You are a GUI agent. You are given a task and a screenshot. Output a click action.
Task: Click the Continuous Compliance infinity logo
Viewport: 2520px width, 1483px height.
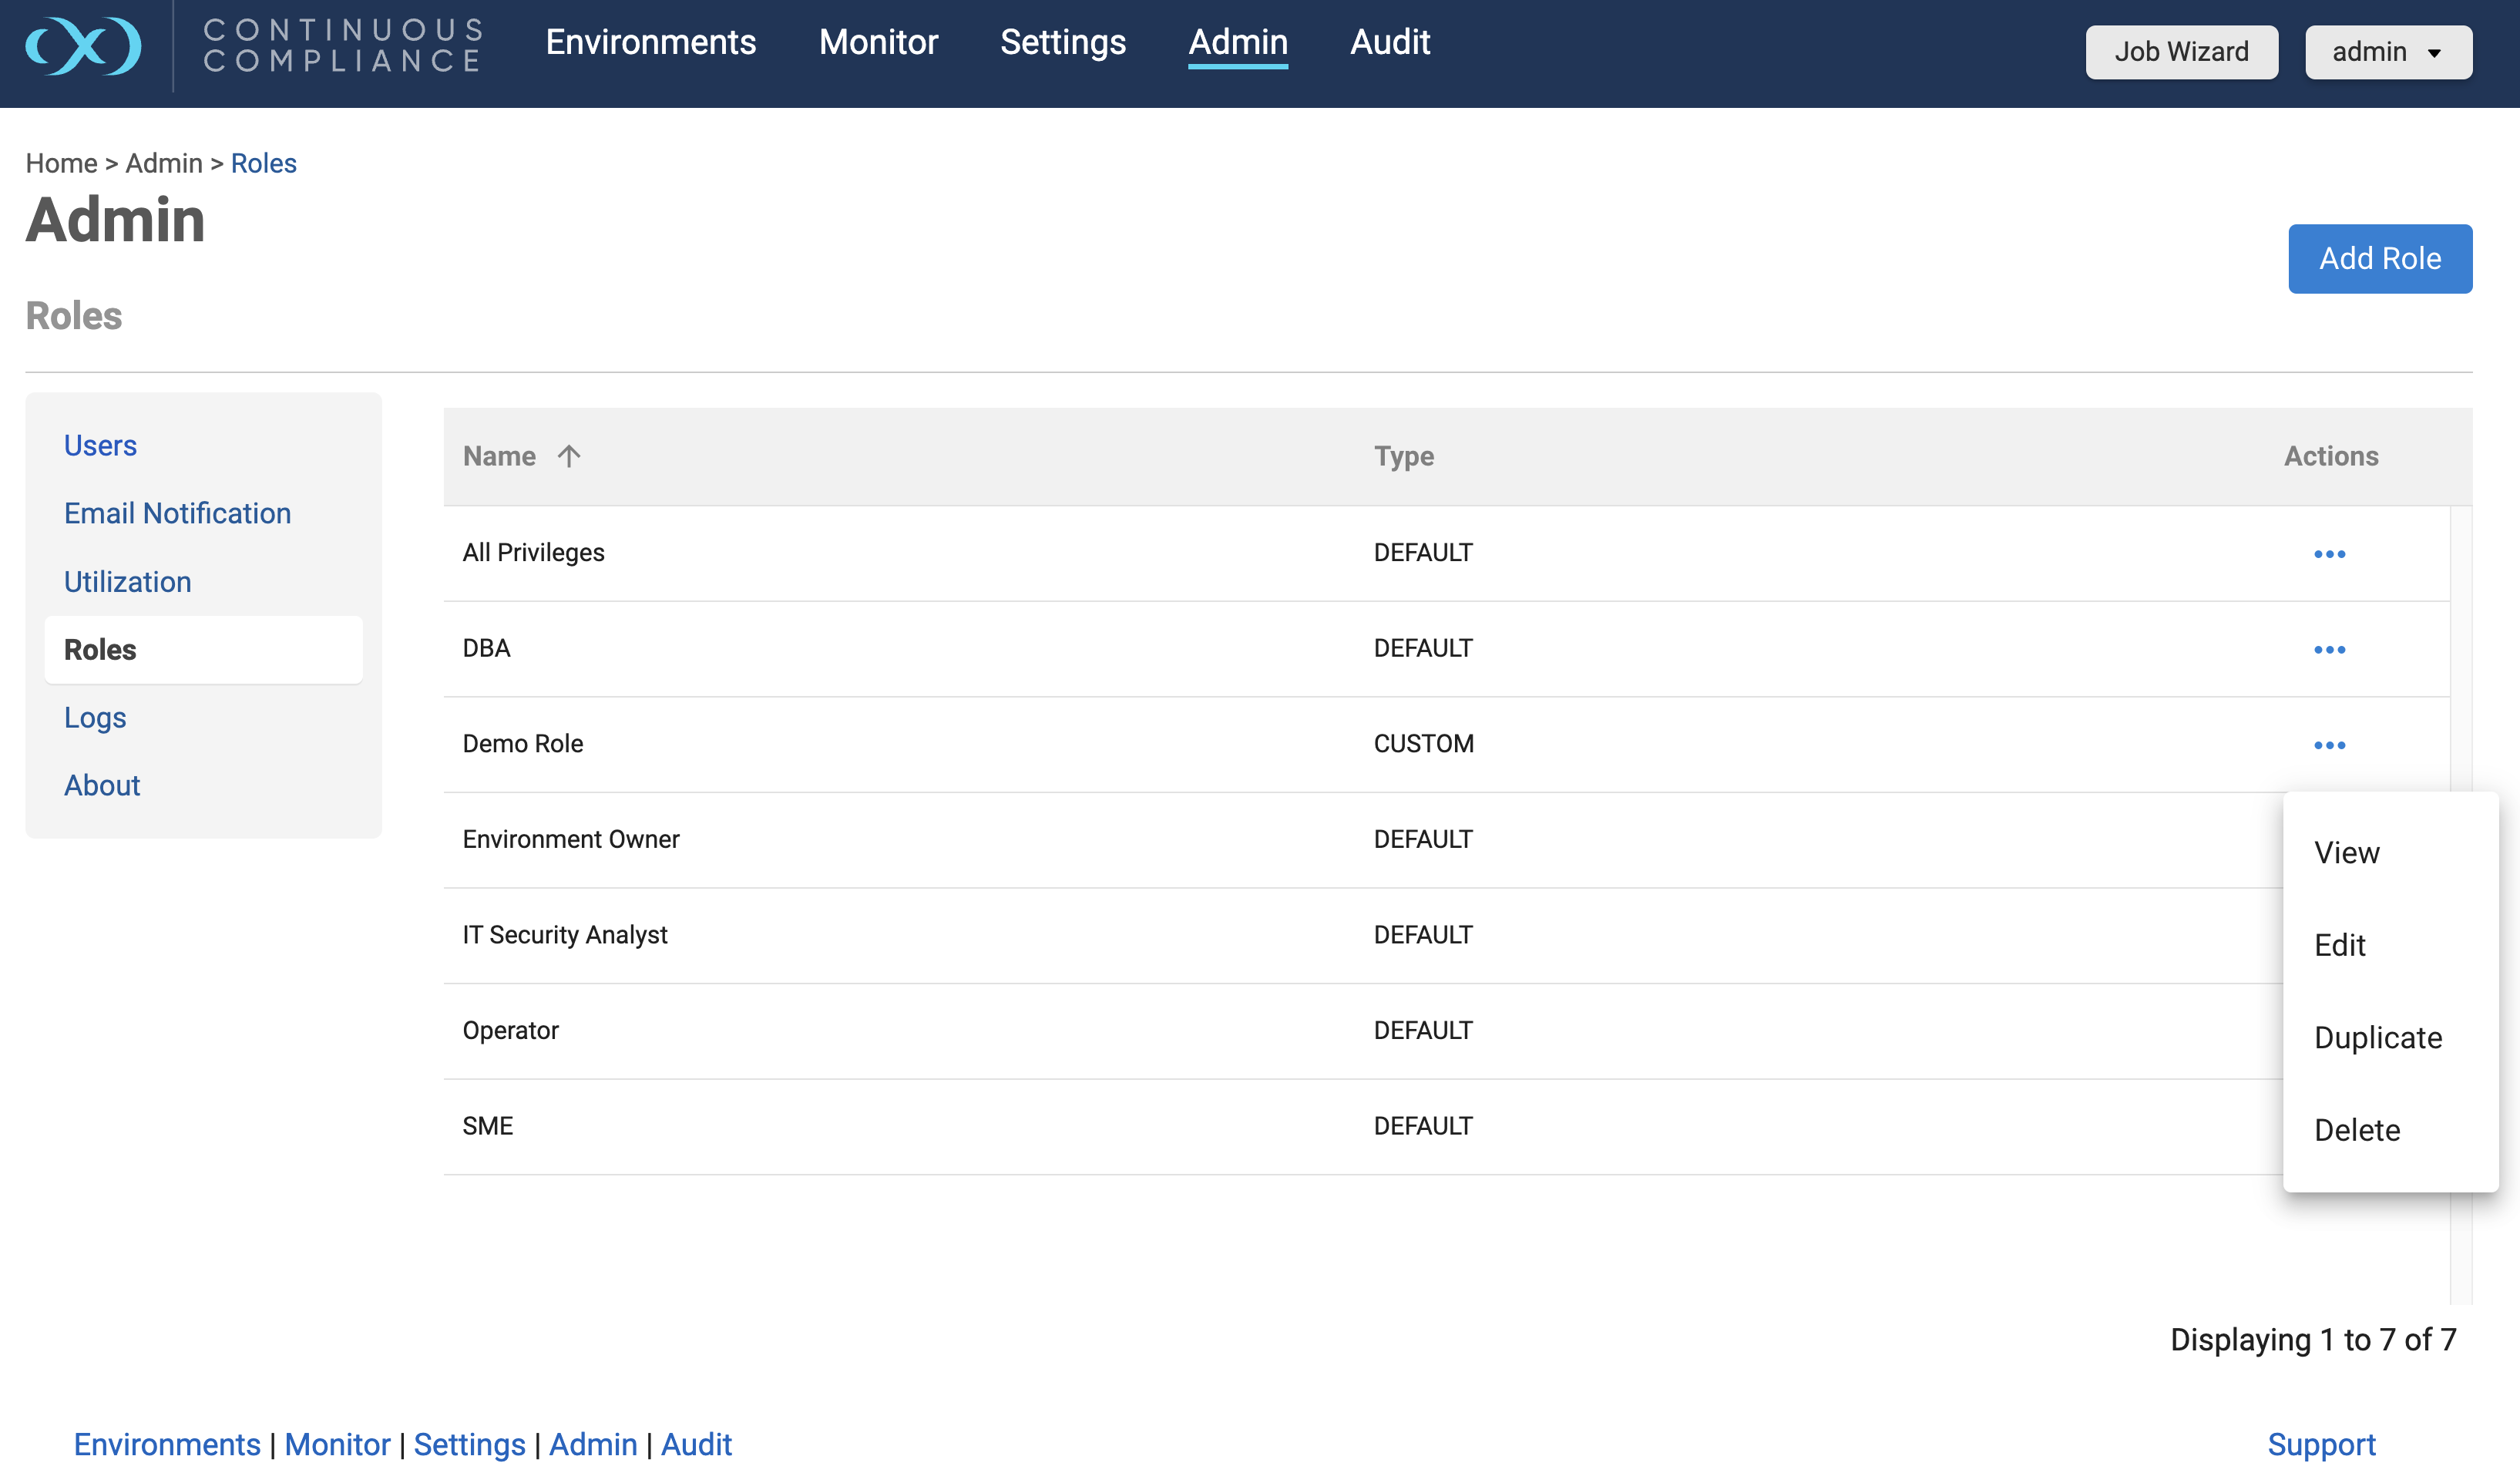coord(84,46)
